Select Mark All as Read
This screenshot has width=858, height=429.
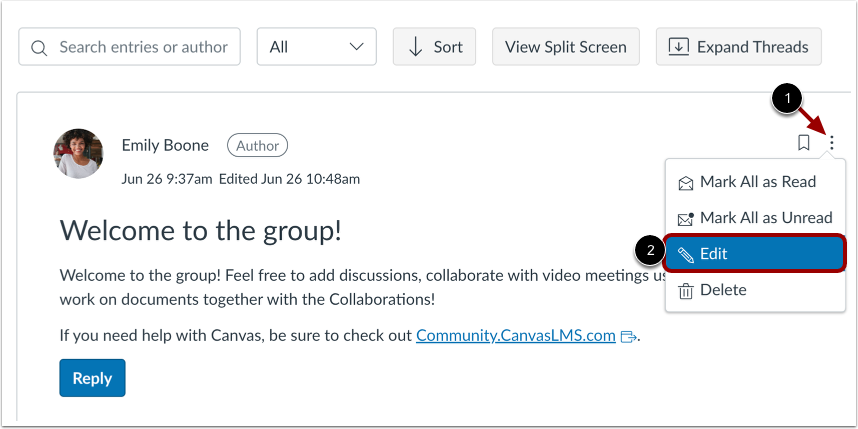pos(757,182)
